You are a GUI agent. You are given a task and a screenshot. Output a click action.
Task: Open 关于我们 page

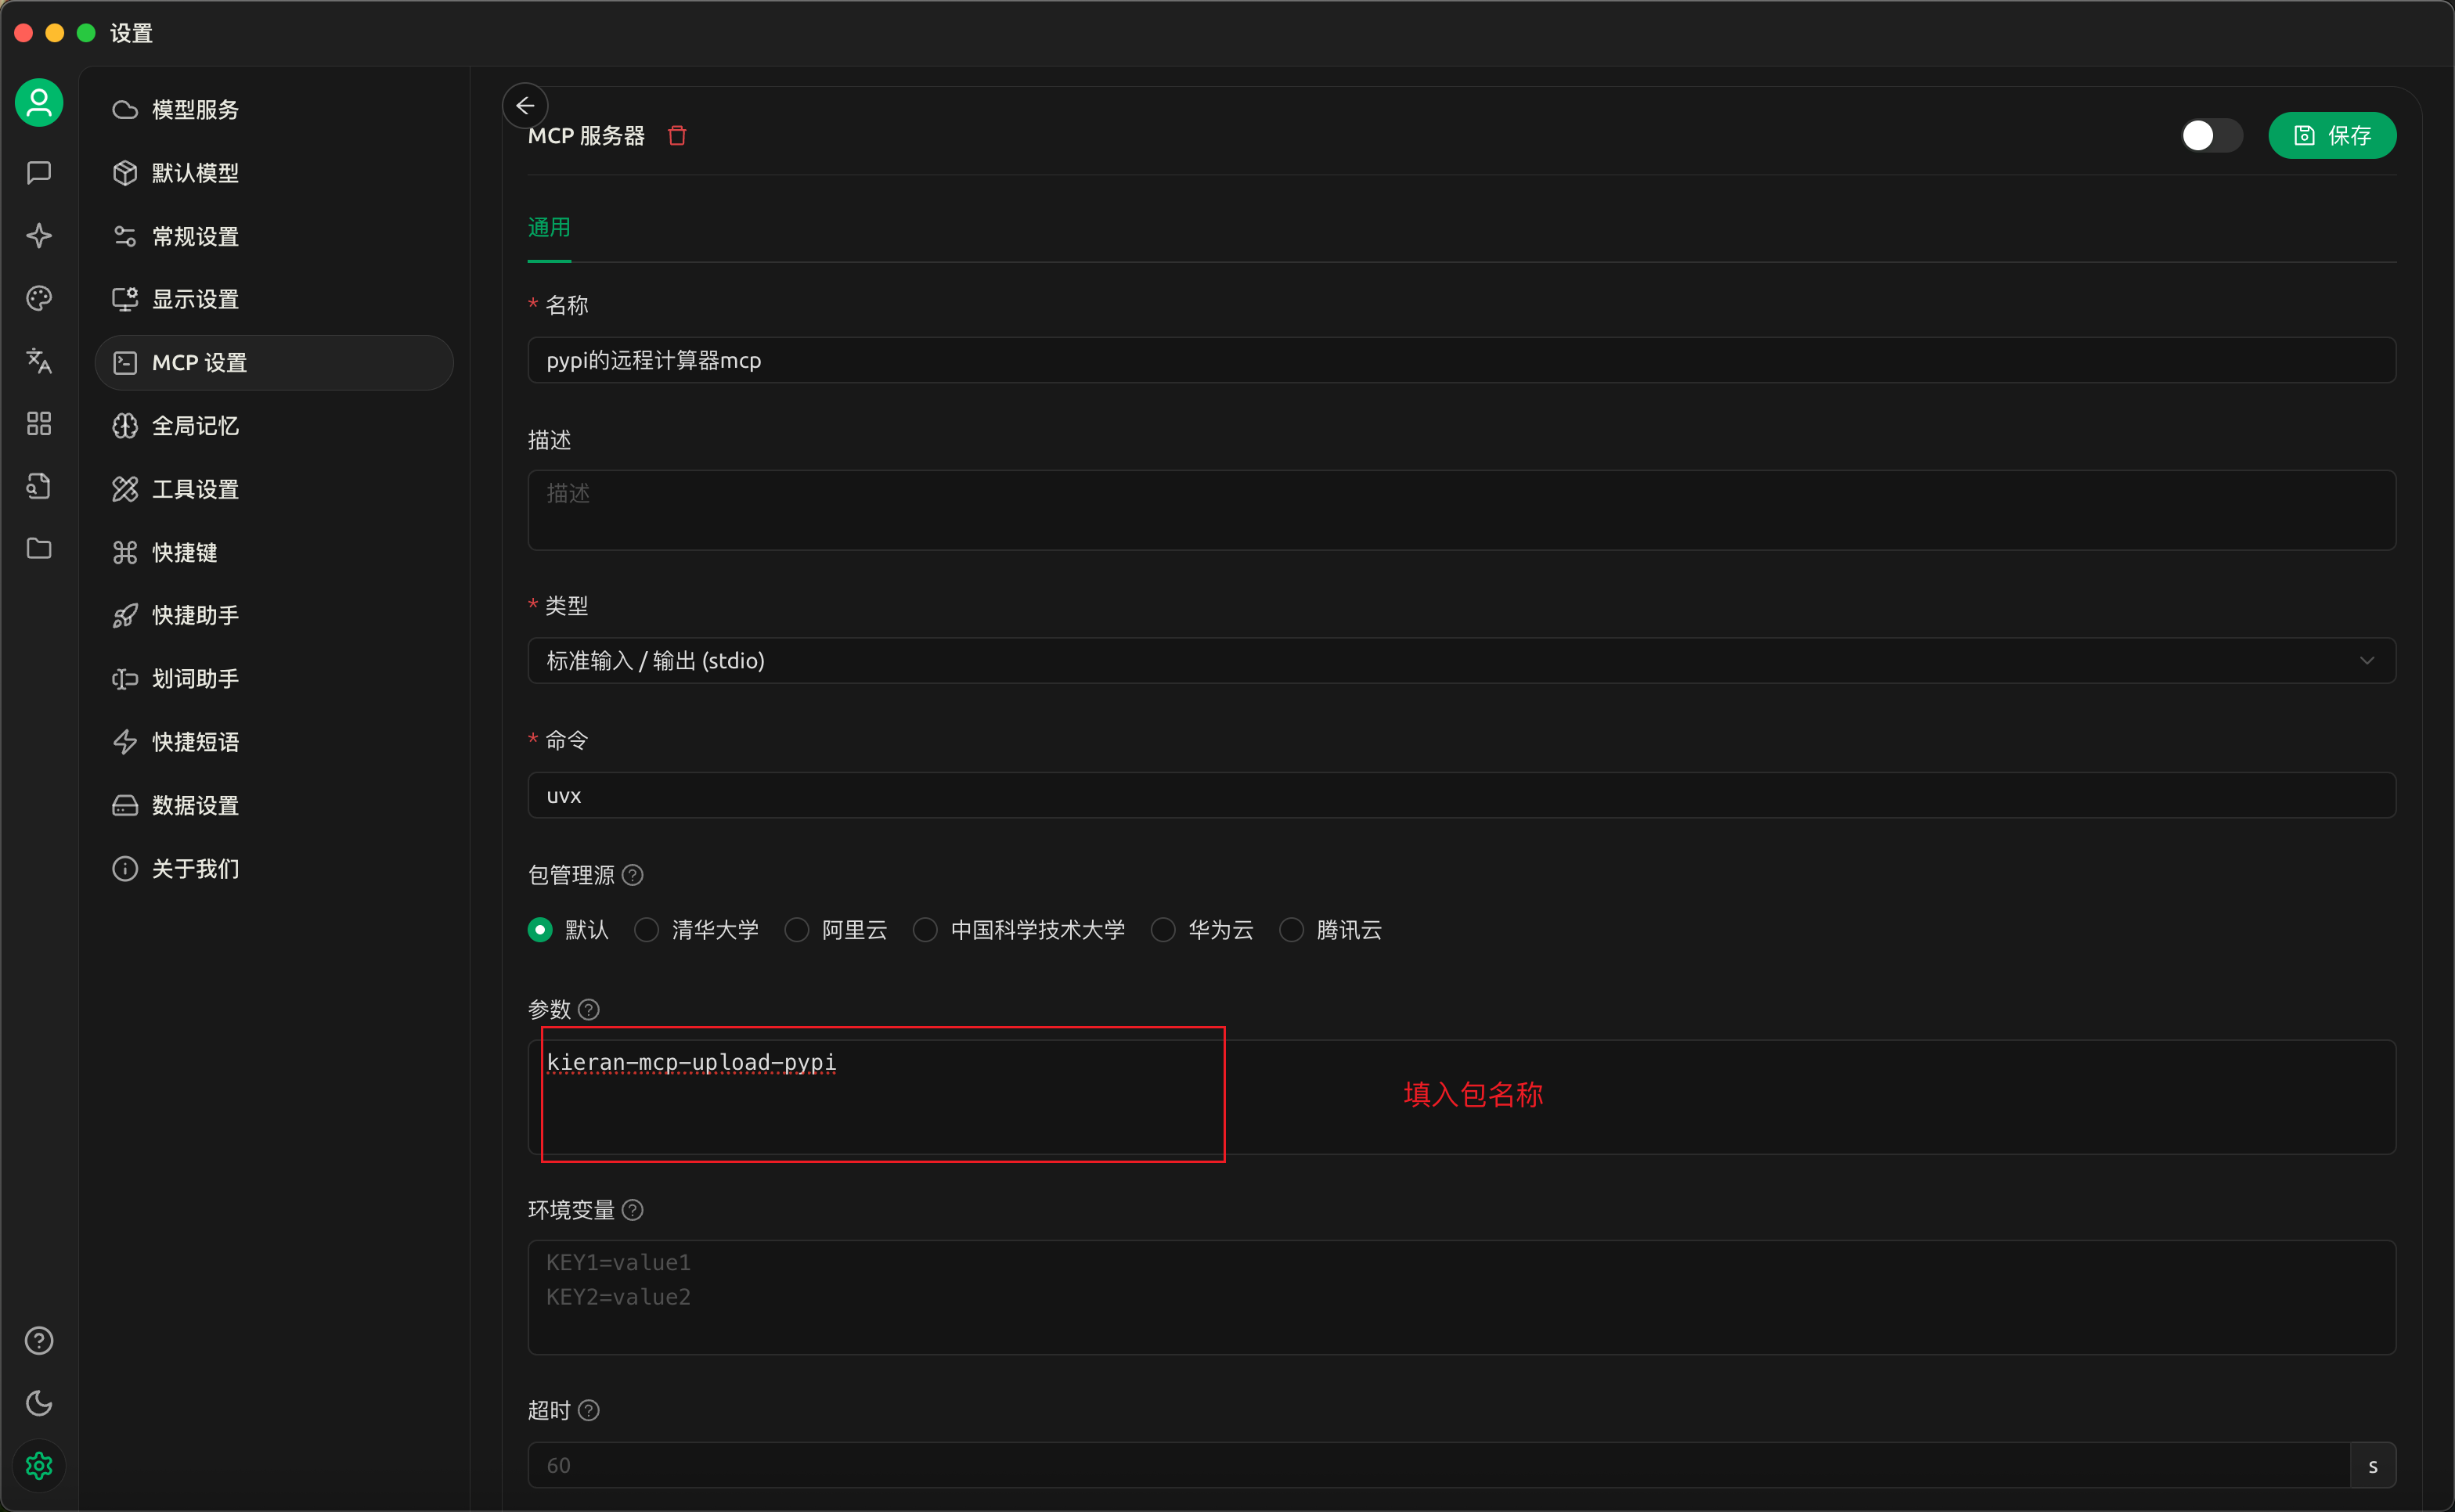274,868
